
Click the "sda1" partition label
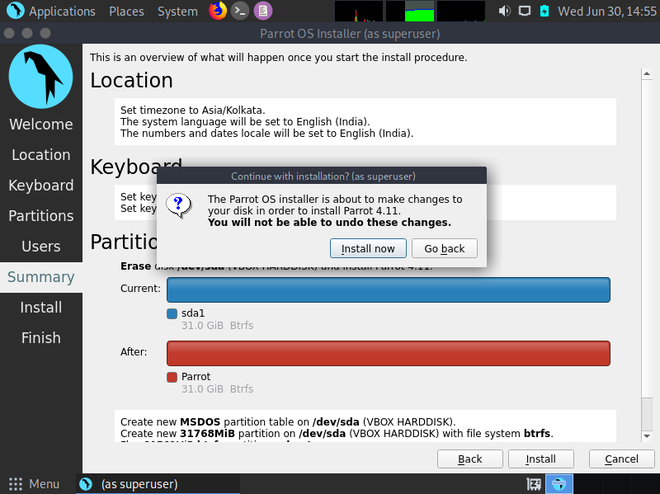tap(193, 313)
